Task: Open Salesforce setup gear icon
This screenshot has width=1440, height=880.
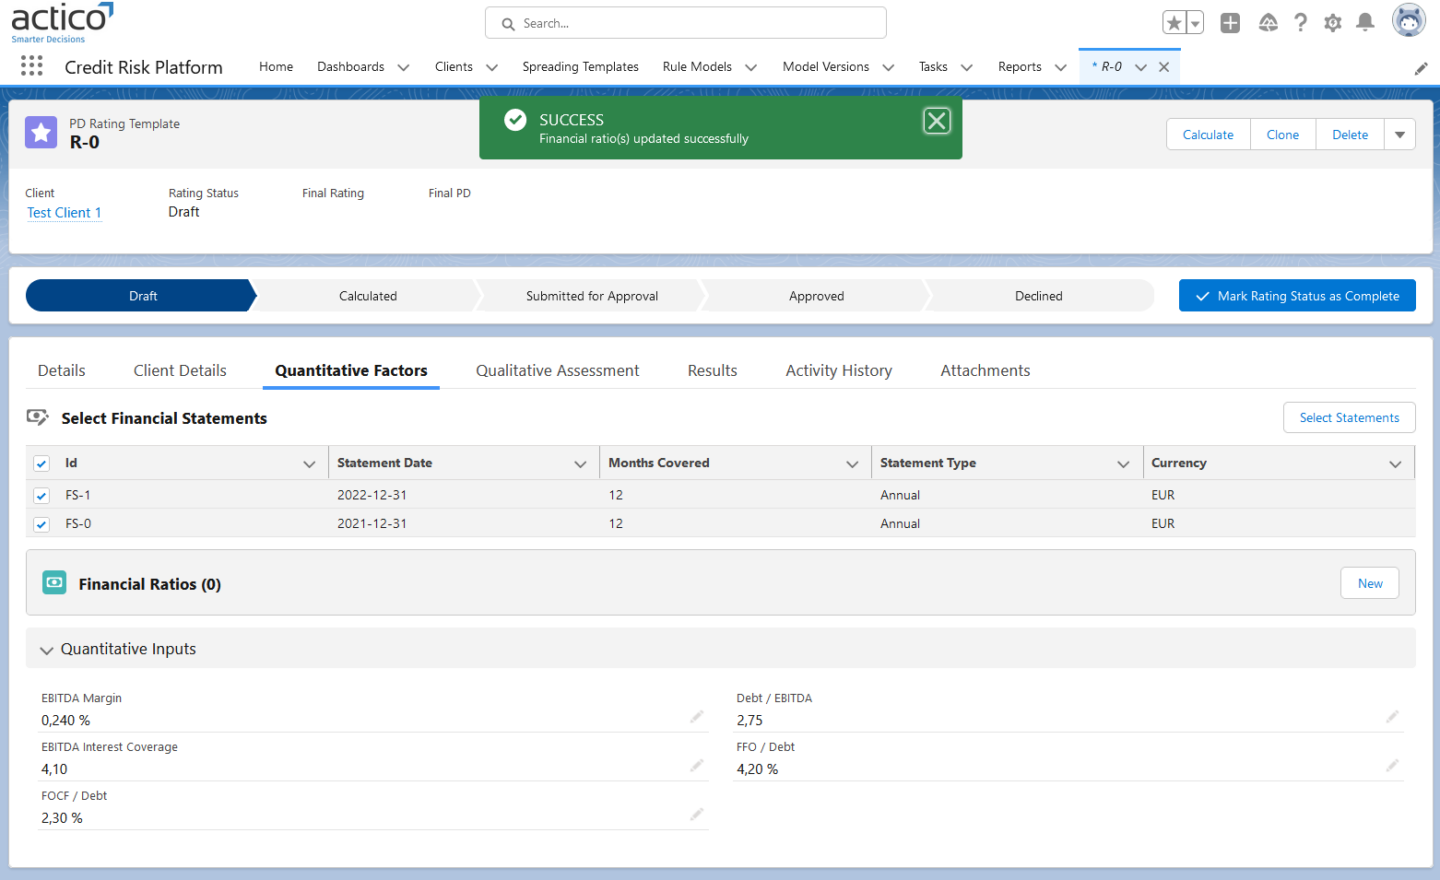Action: tap(1332, 22)
